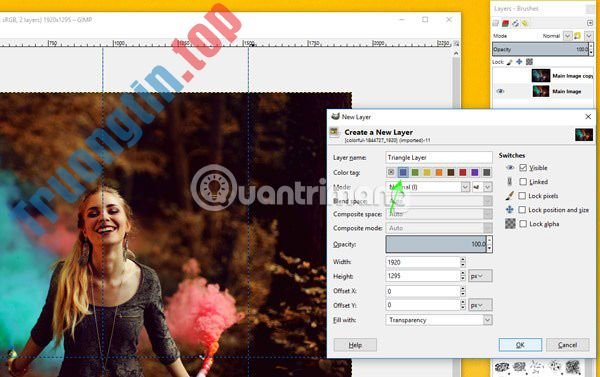Screen dimensions: 600x377
Task: Click the New Layer opacity spinner arrows
Action: [489, 244]
